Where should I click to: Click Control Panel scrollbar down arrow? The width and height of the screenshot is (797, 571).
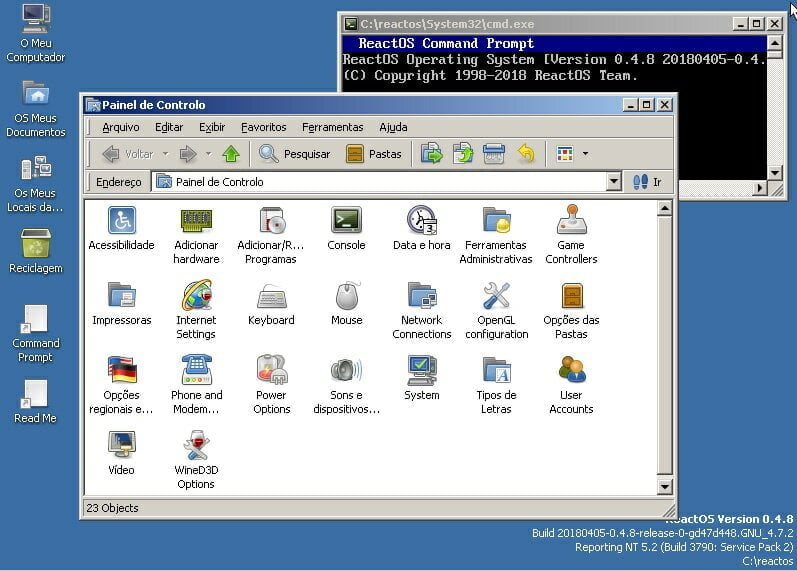(x=664, y=487)
